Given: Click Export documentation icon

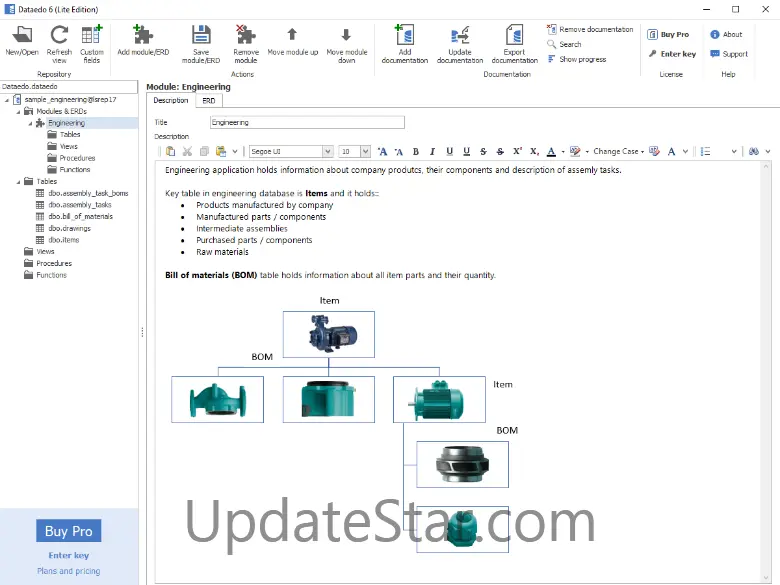Looking at the screenshot, I should point(514,35).
